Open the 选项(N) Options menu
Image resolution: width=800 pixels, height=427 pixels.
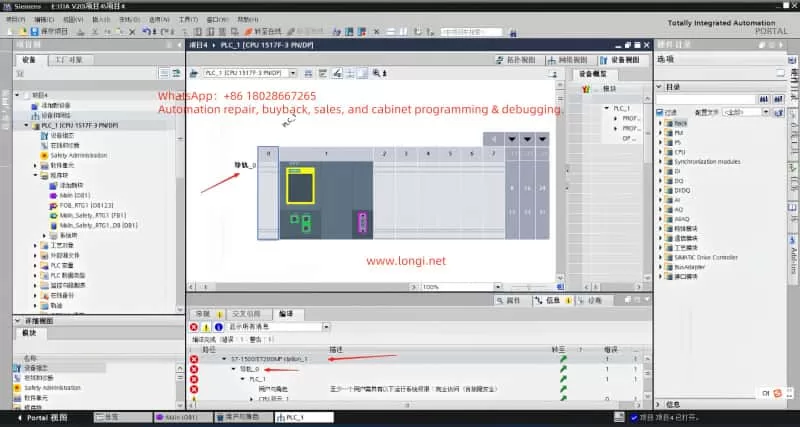[x=159, y=19]
